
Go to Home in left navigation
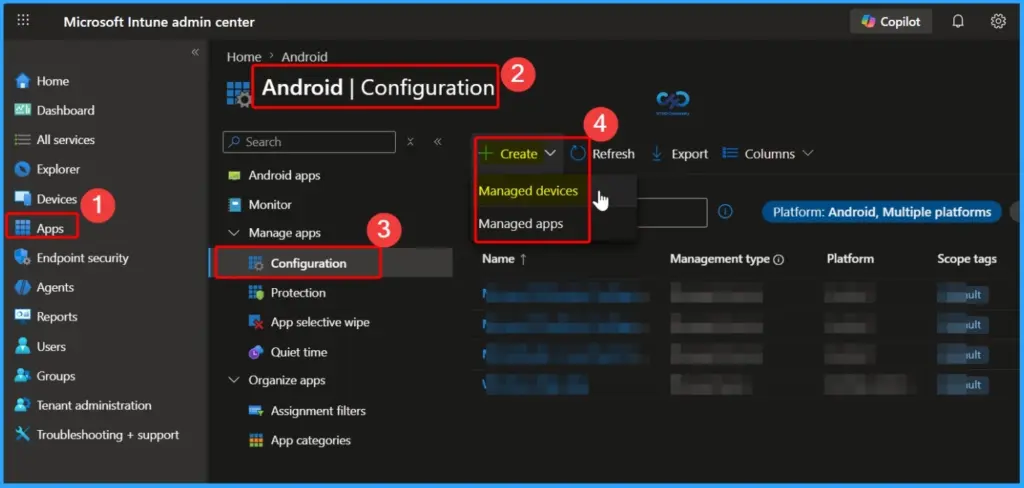[x=52, y=81]
